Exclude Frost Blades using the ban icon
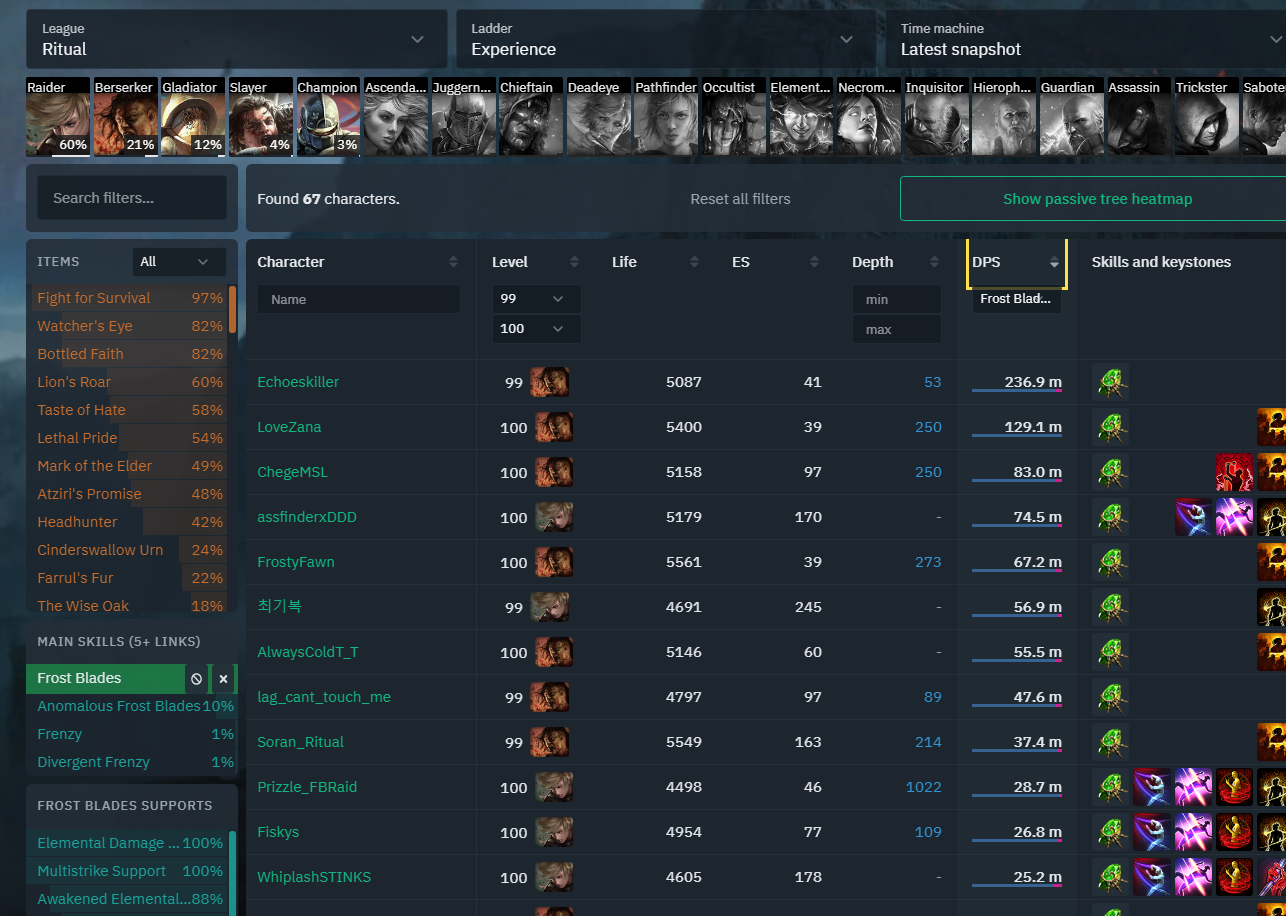The height and width of the screenshot is (916, 1286). pos(197,679)
